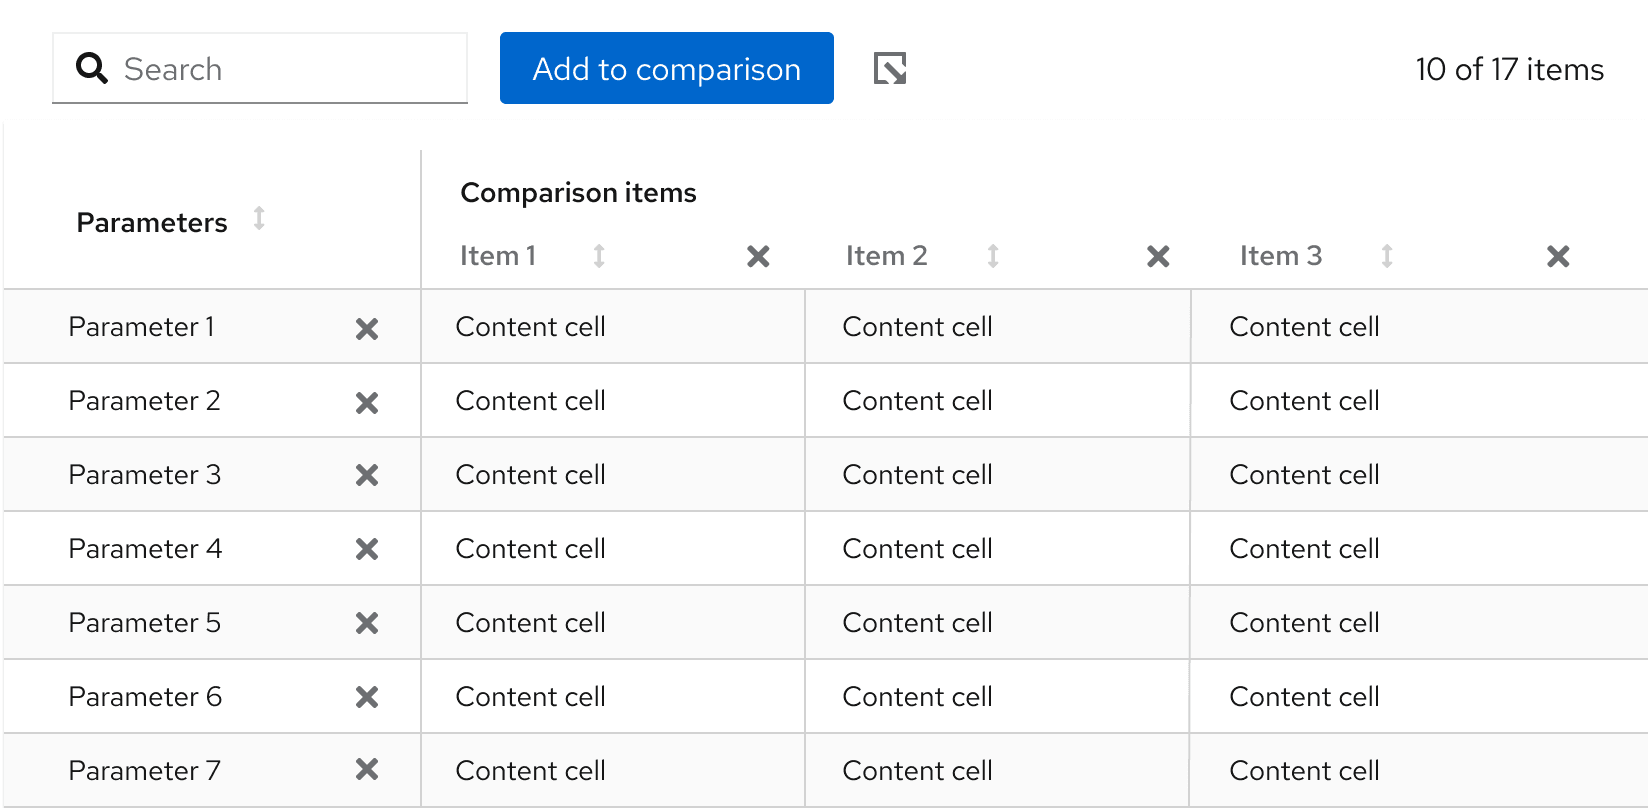Viewport: 1648px width, 808px height.
Task: Remove Item 2 from comparison
Action: [x=1158, y=257]
